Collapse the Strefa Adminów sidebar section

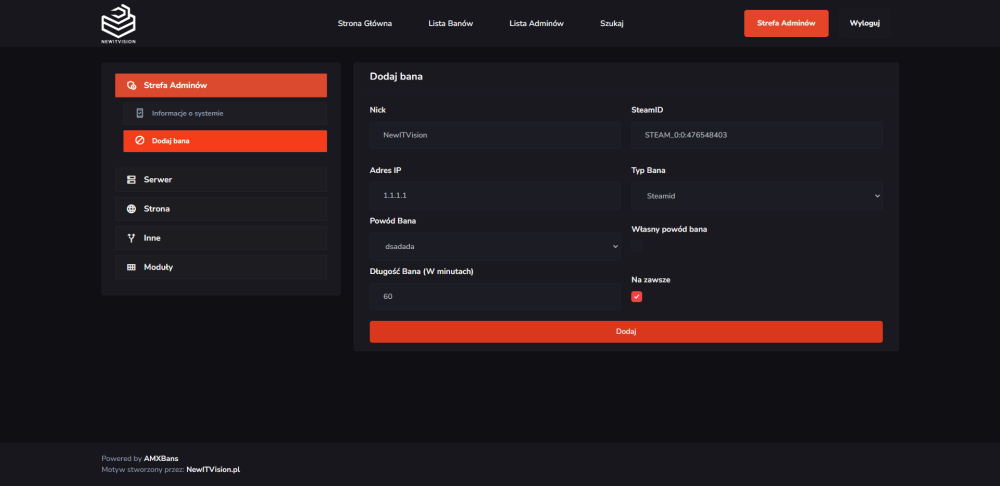221,85
